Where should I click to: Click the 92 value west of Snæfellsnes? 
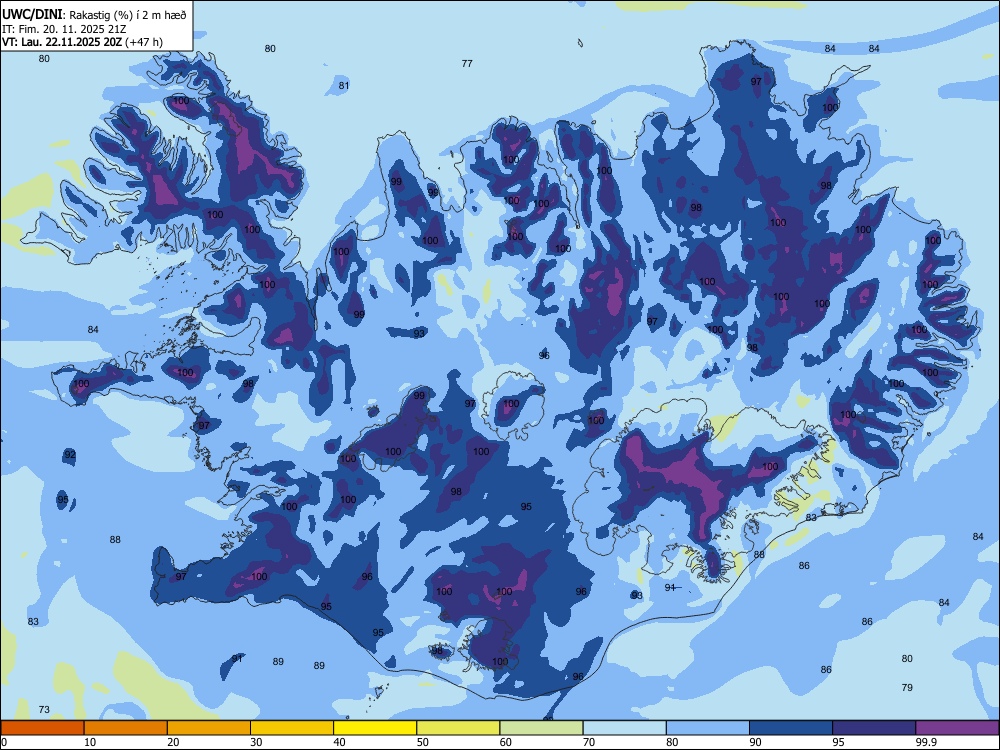(70, 455)
